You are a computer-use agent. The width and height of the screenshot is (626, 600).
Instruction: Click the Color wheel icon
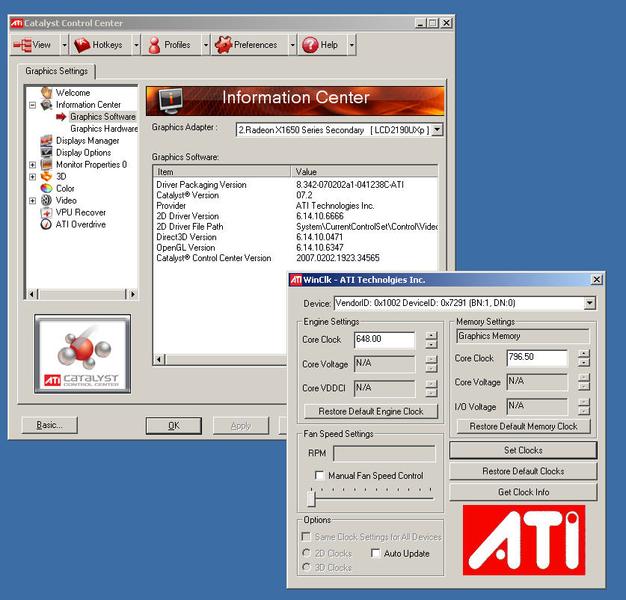(x=46, y=188)
